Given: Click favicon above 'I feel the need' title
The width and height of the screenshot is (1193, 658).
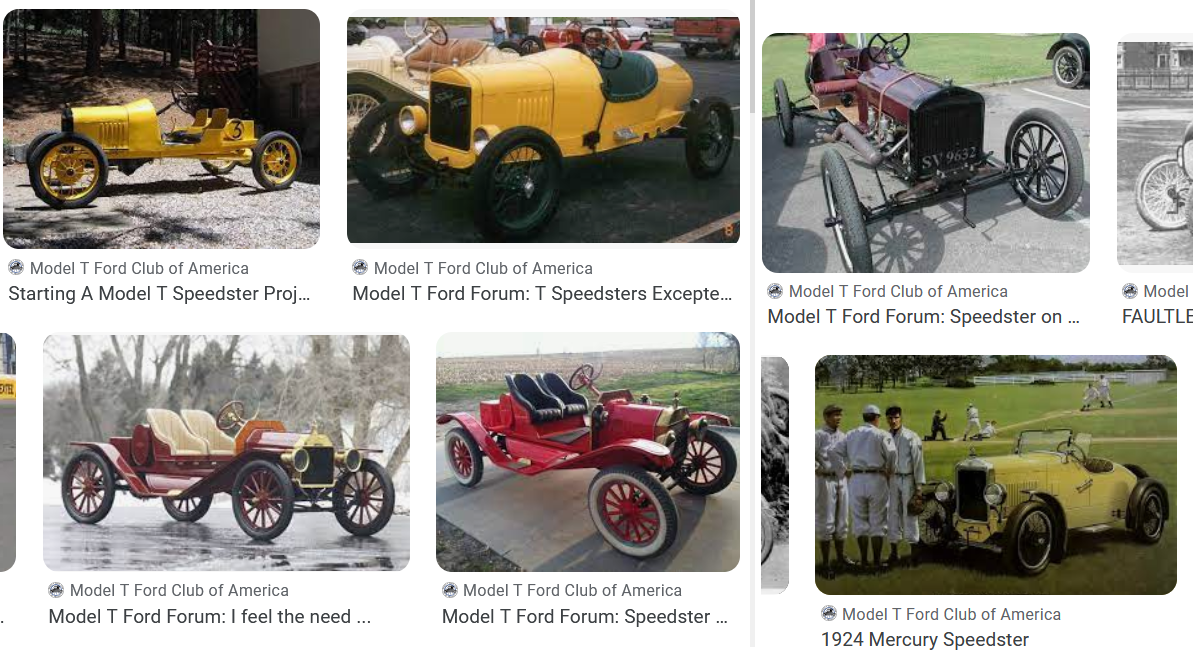Looking at the screenshot, I should (x=56, y=590).
